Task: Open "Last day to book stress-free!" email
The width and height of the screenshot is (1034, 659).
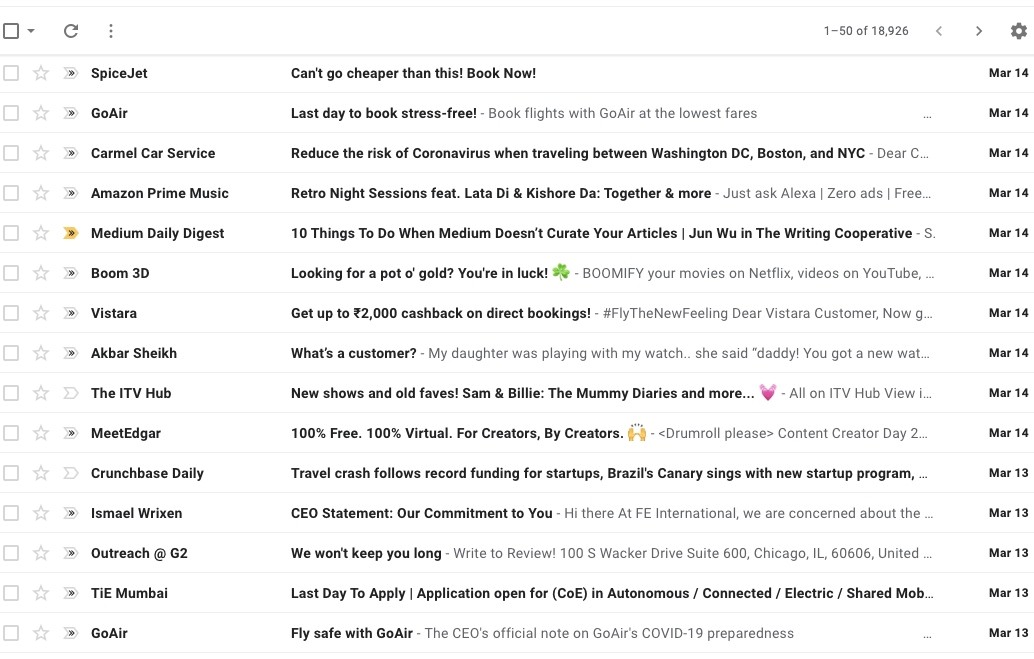Action: 384,113
